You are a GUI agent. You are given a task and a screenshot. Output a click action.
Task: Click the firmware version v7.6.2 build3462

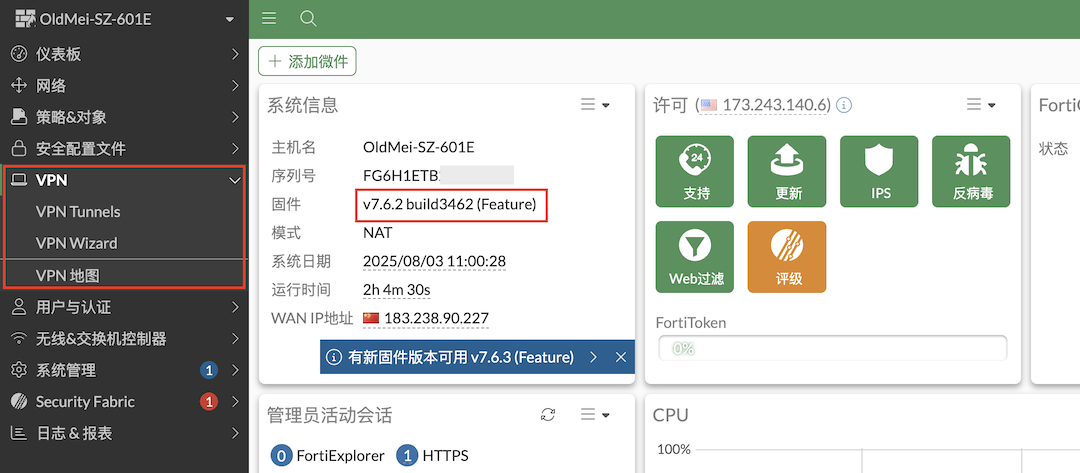click(450, 204)
